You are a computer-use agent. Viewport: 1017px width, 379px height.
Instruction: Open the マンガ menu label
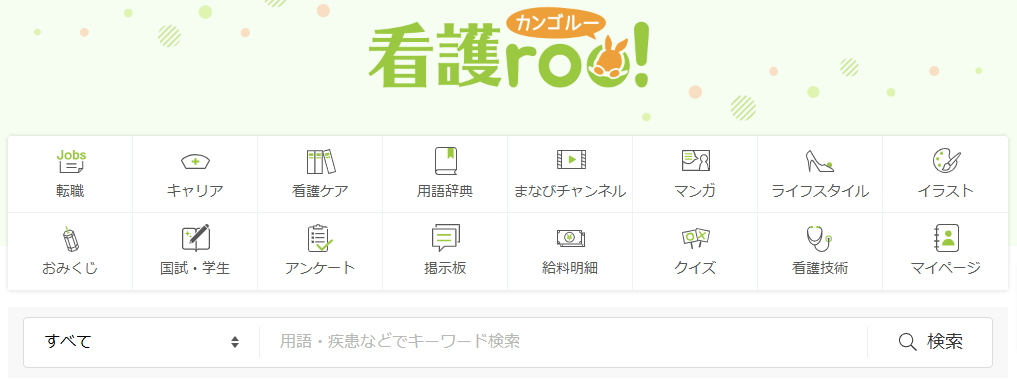pyautogui.click(x=695, y=191)
